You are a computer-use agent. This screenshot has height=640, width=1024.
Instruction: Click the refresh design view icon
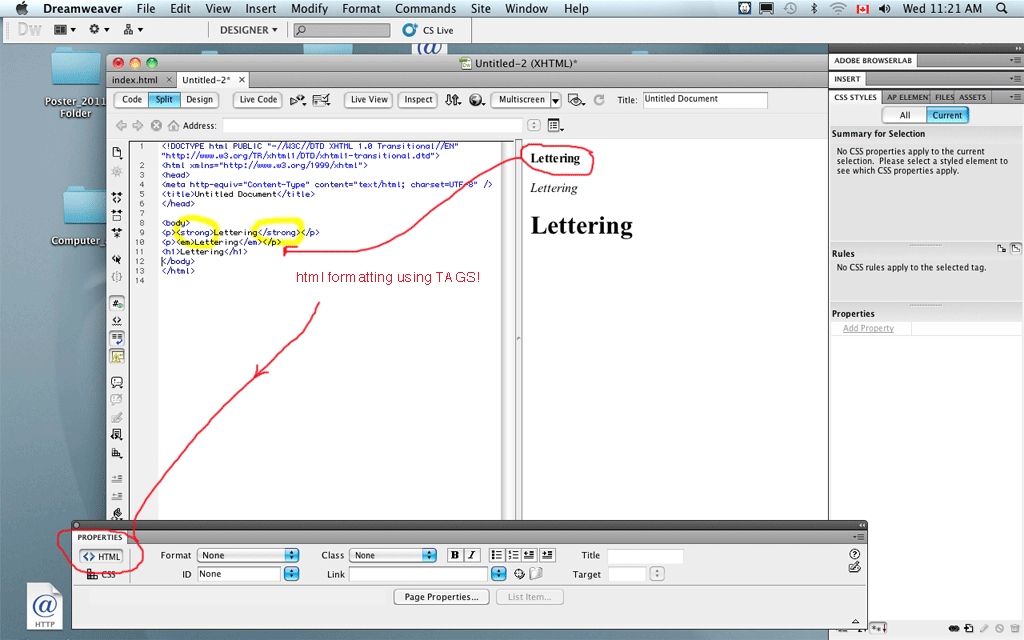[x=599, y=100]
